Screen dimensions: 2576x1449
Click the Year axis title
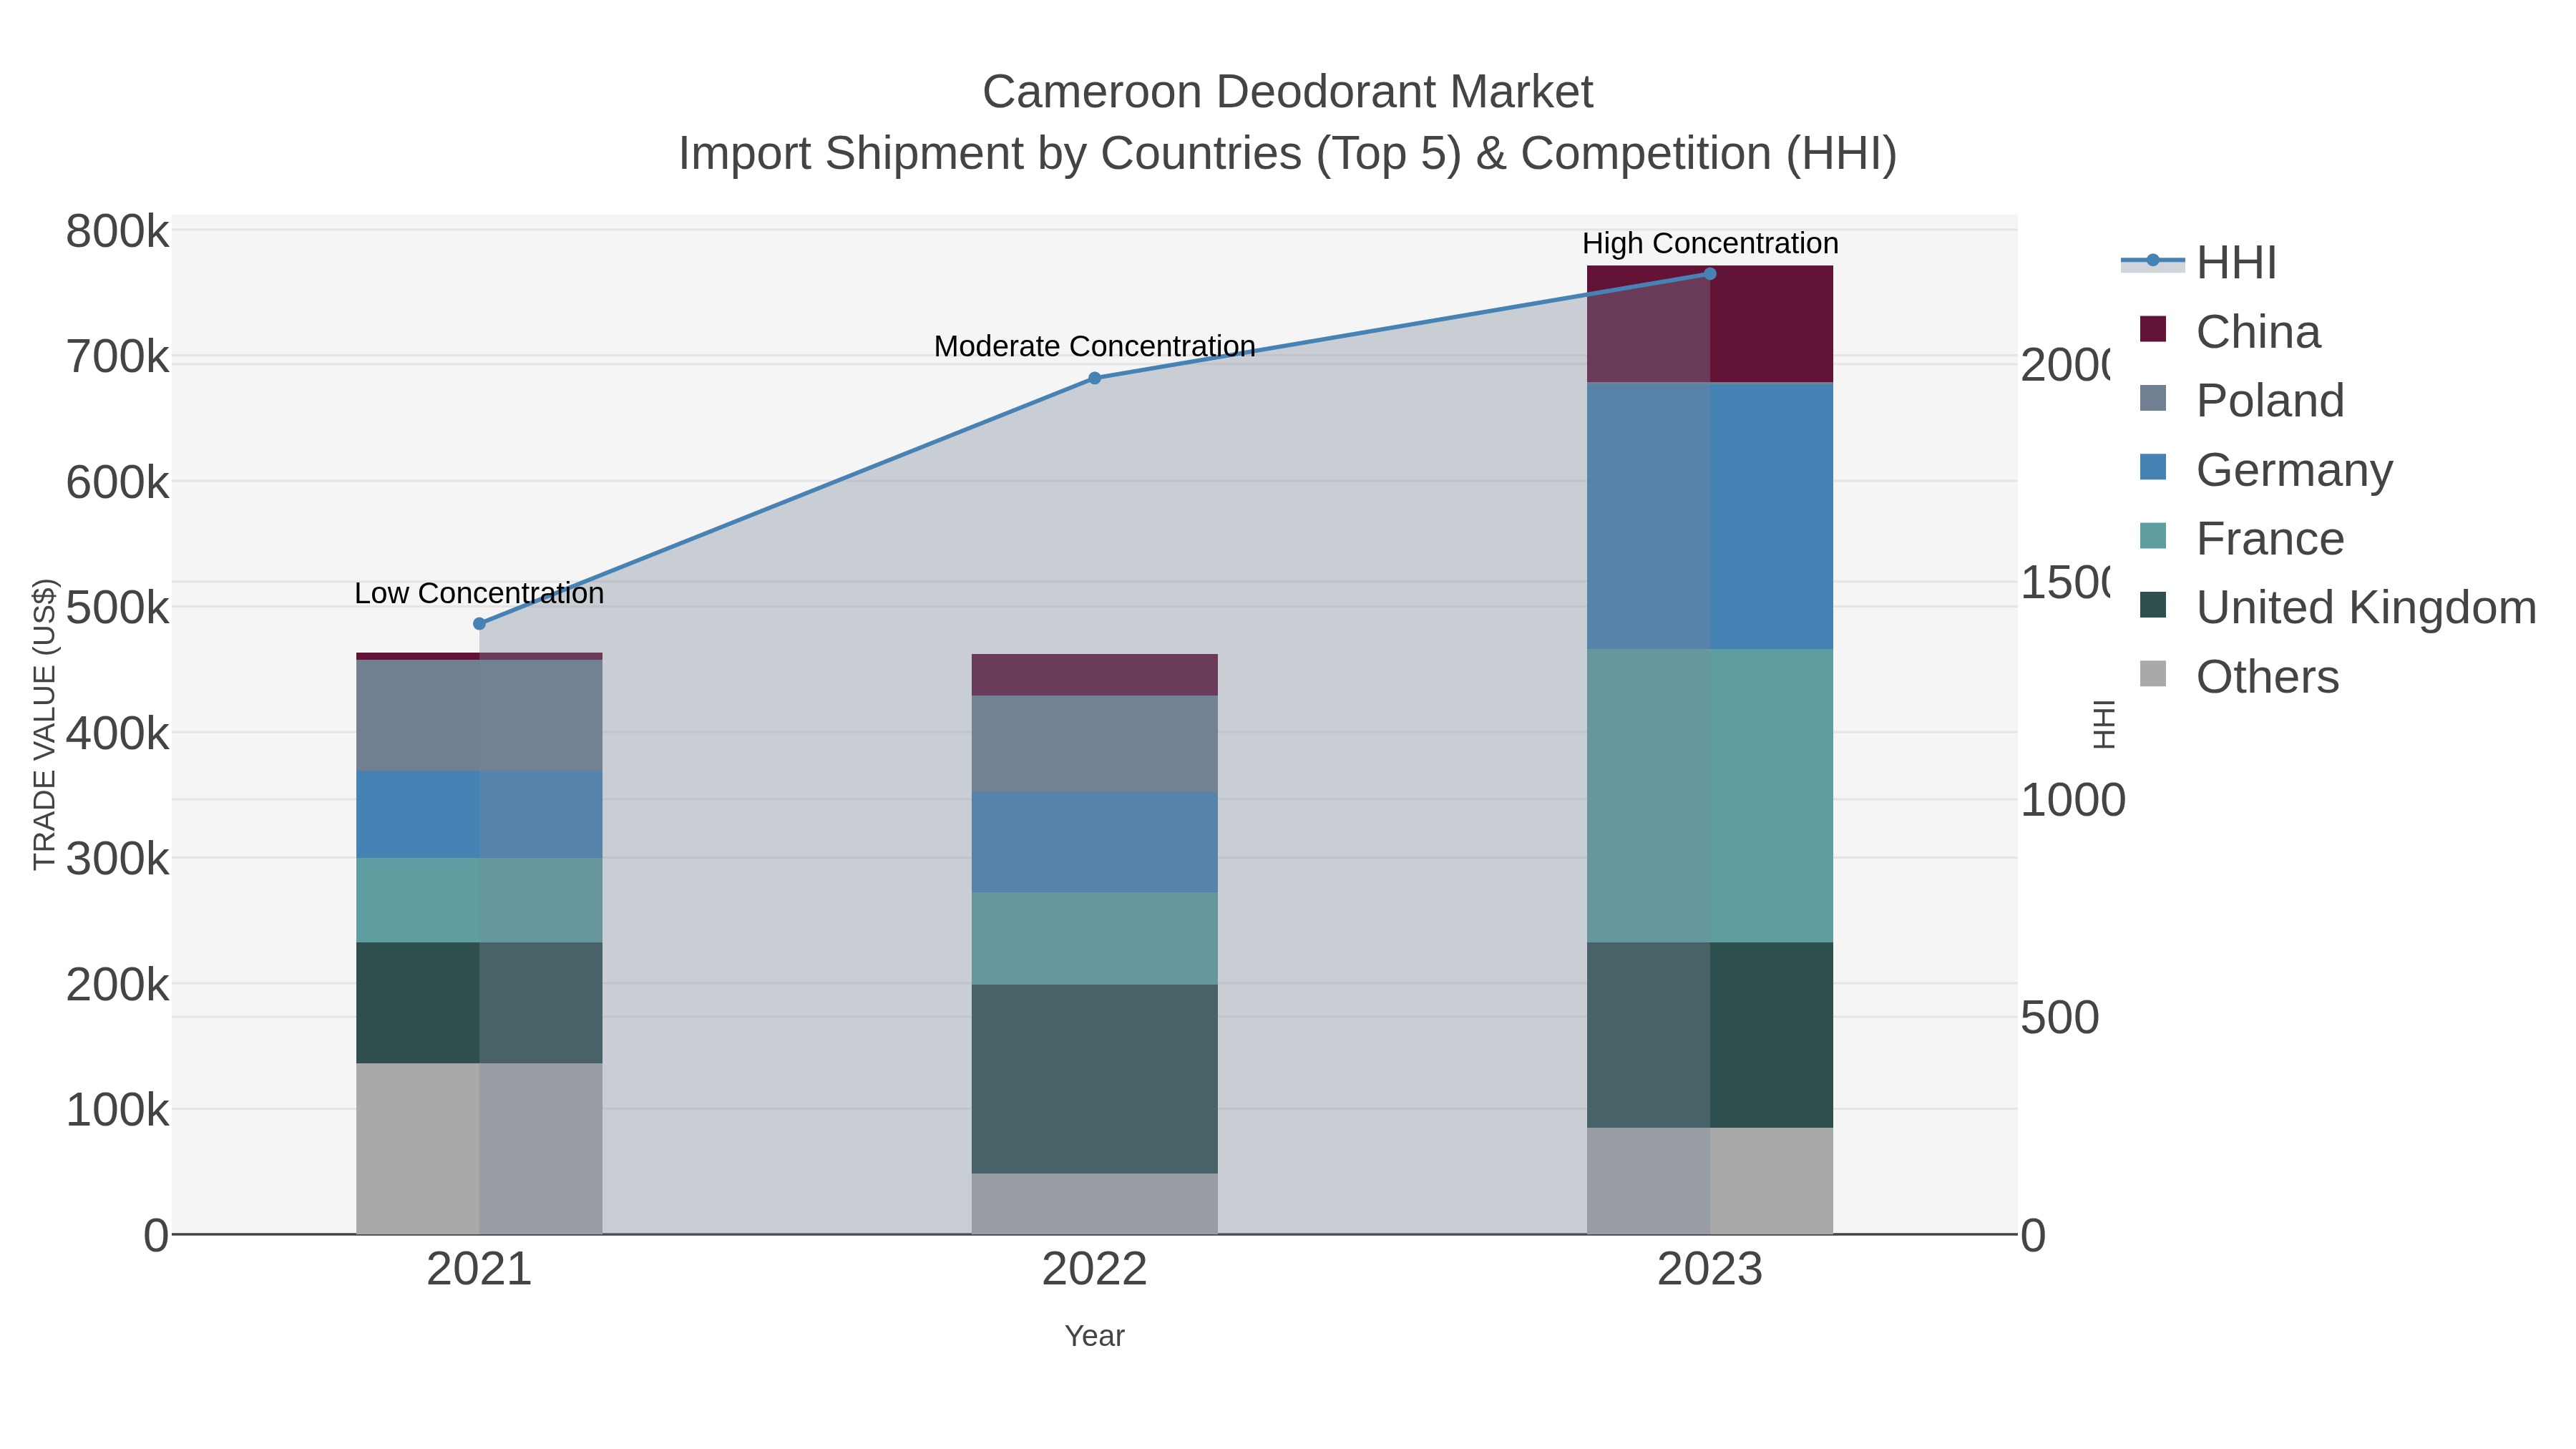pyautogui.click(x=1094, y=1336)
